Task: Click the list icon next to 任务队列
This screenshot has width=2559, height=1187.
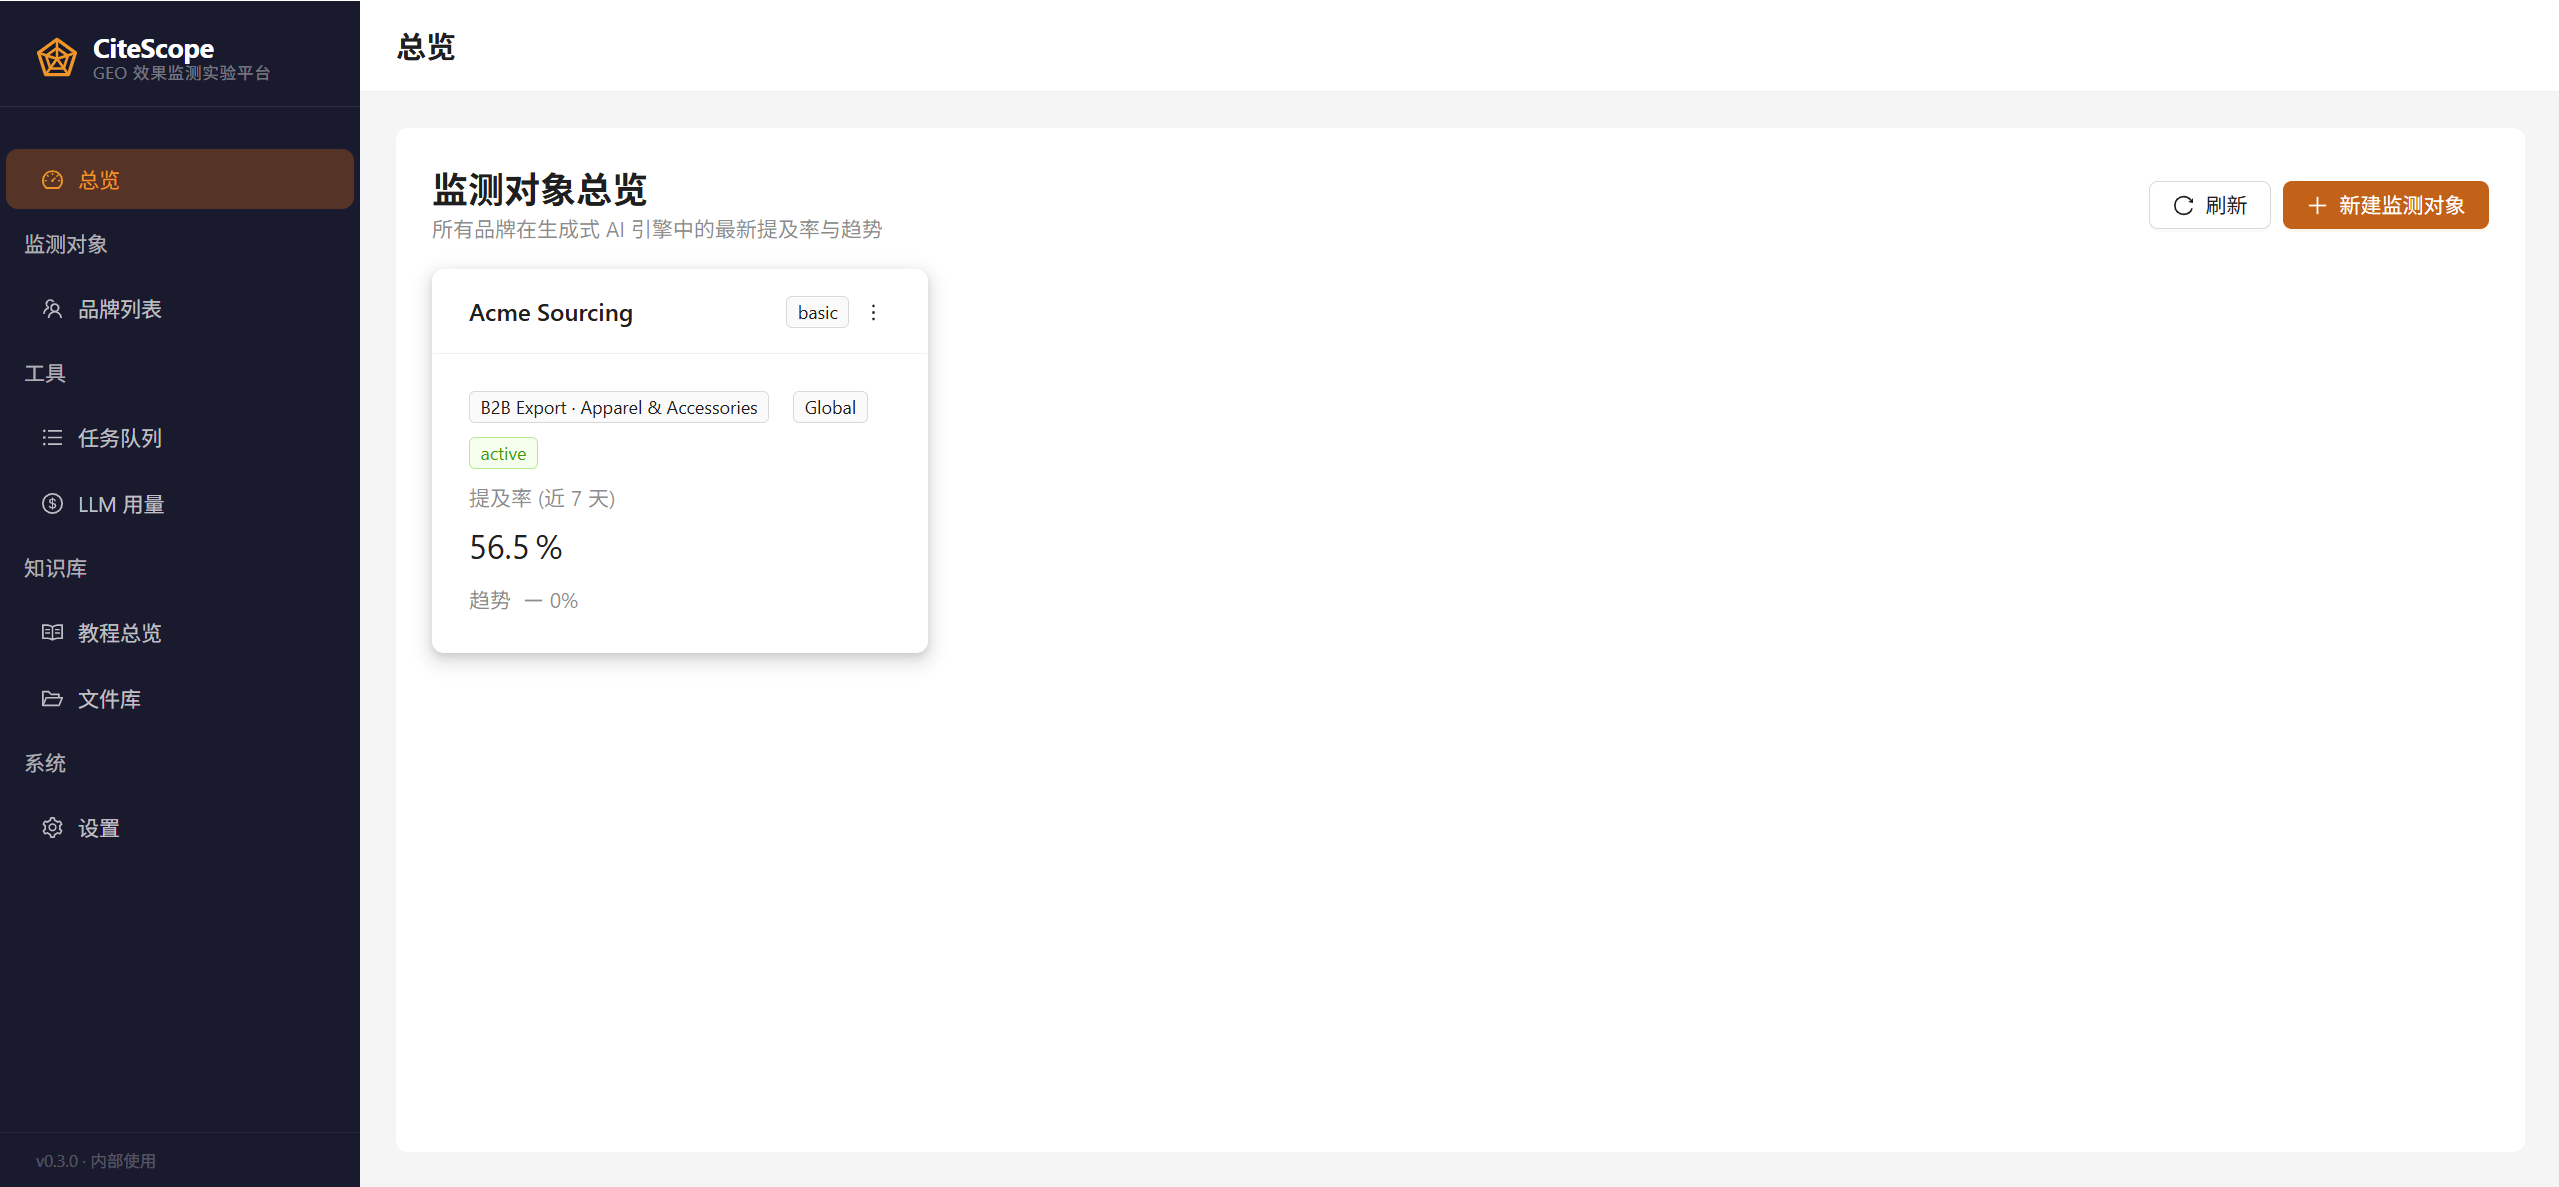Action: coord(52,438)
